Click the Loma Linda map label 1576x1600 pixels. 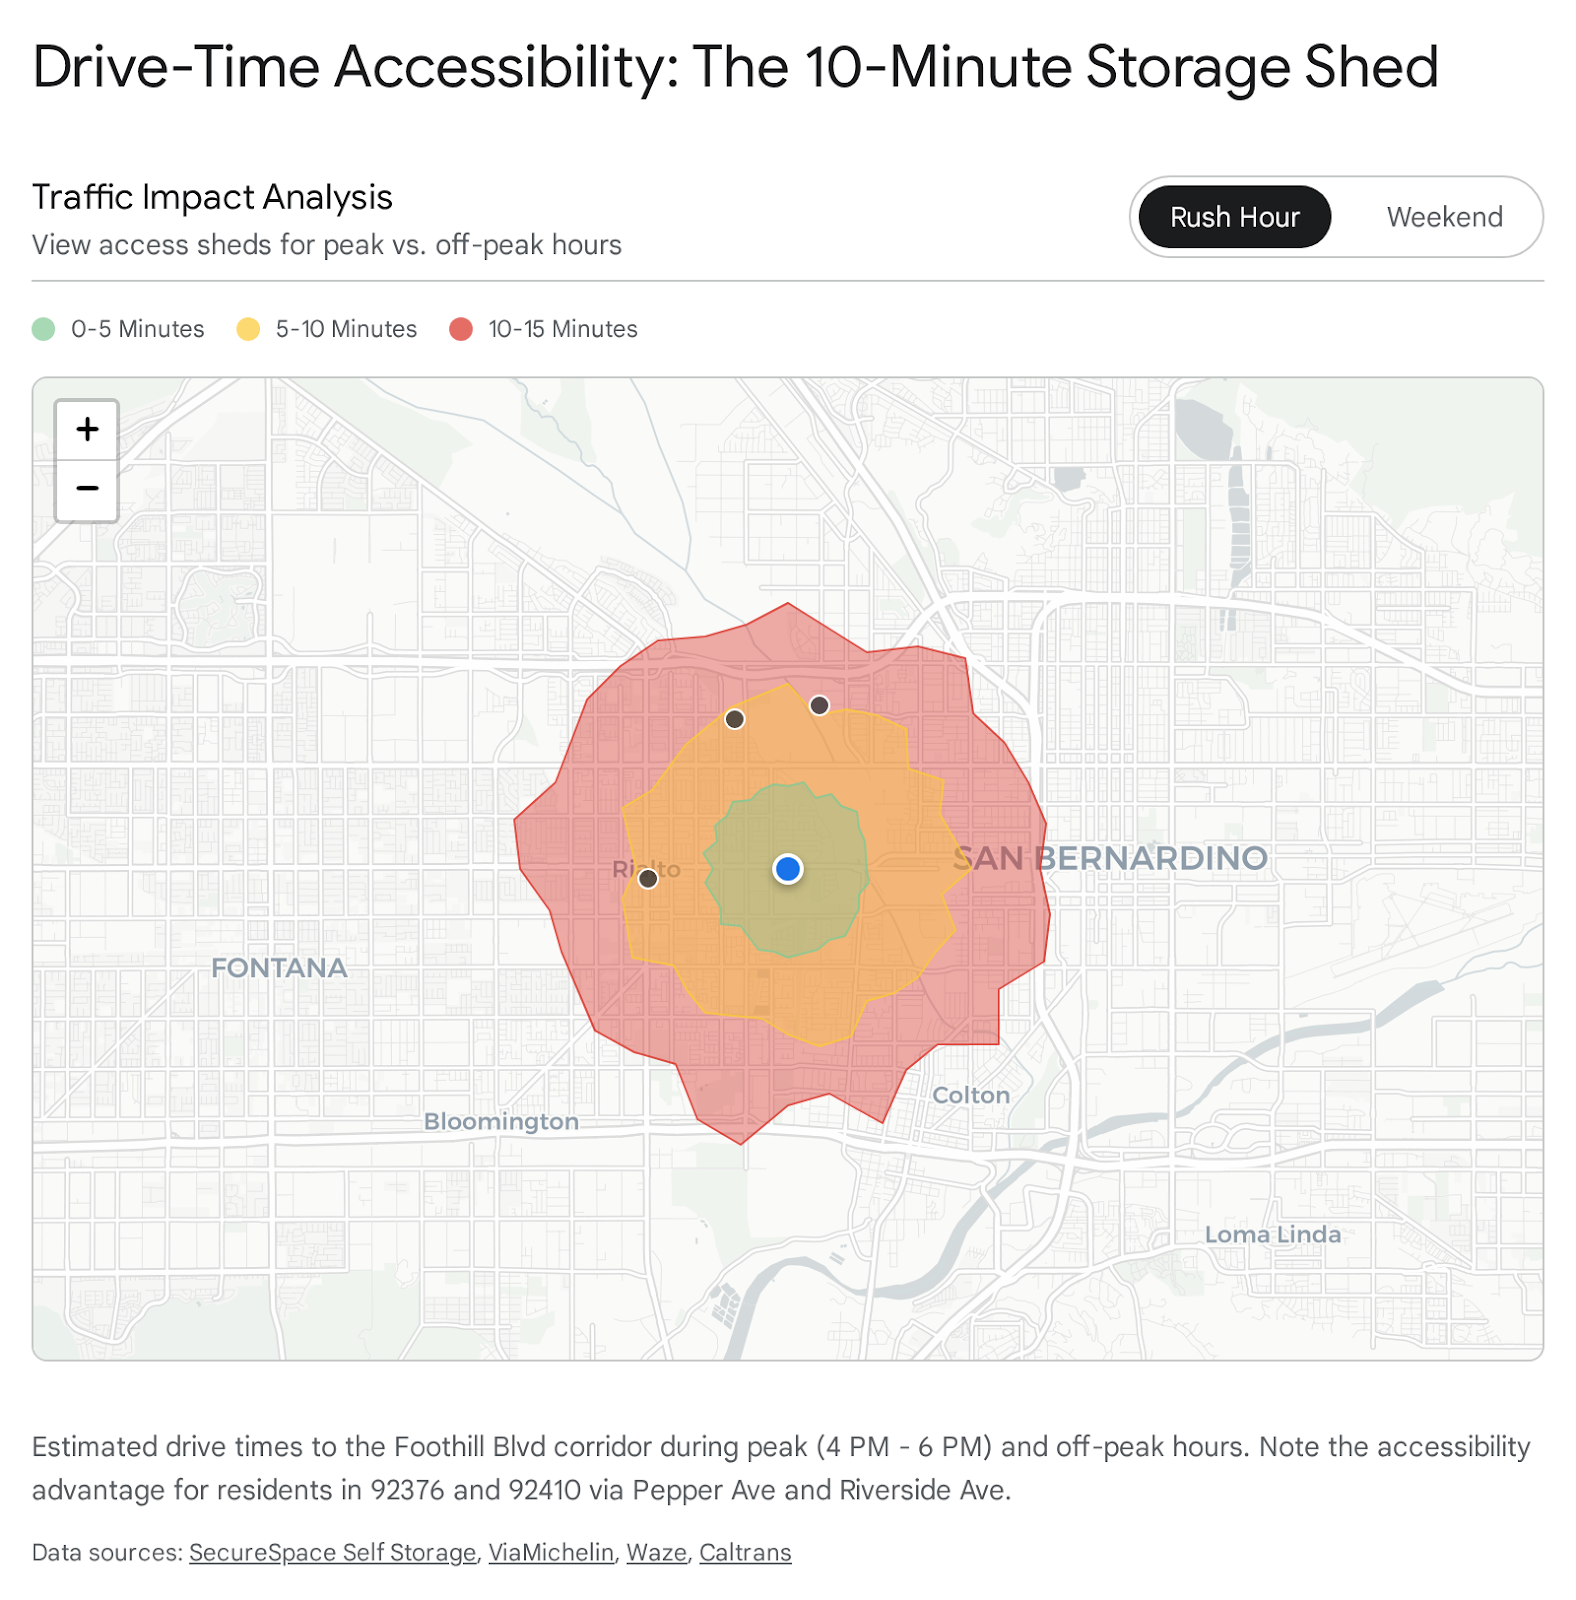[1272, 1234]
